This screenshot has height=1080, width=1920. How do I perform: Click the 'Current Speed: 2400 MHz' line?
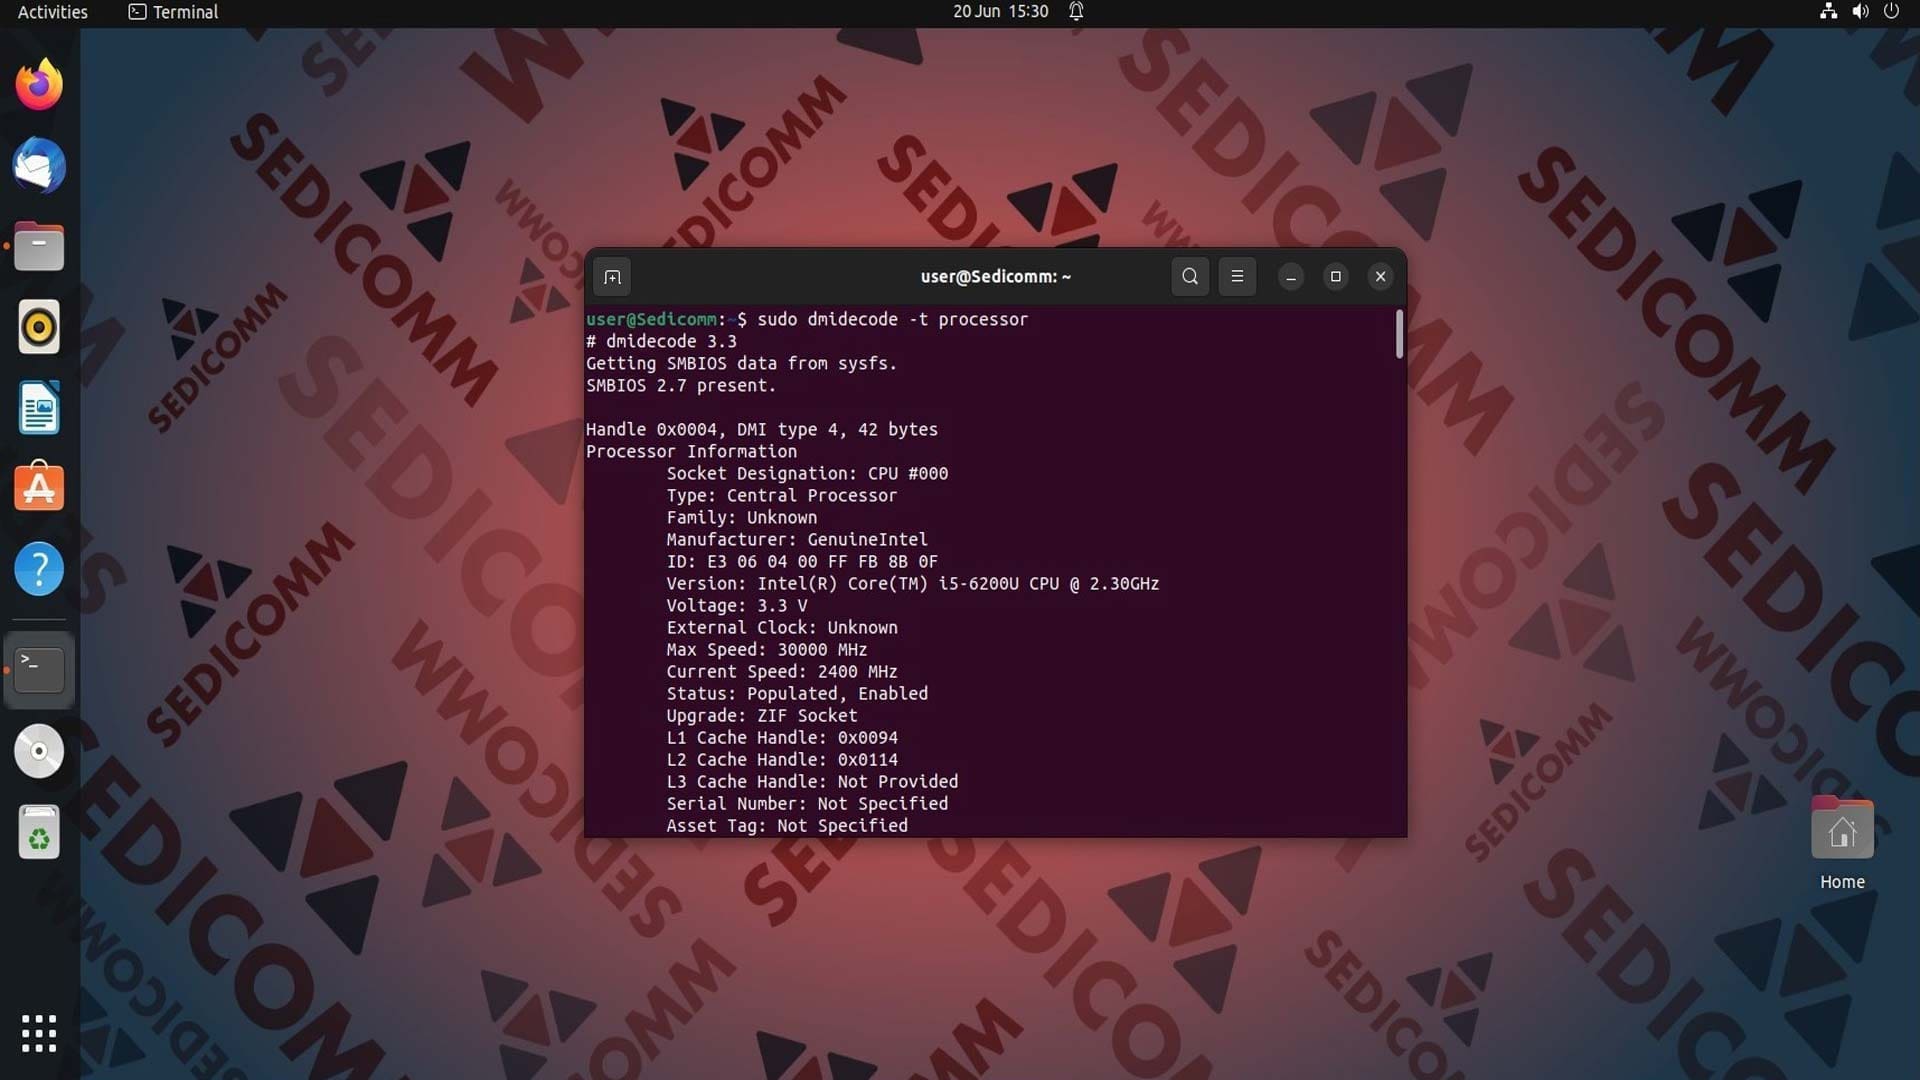[x=782, y=672]
